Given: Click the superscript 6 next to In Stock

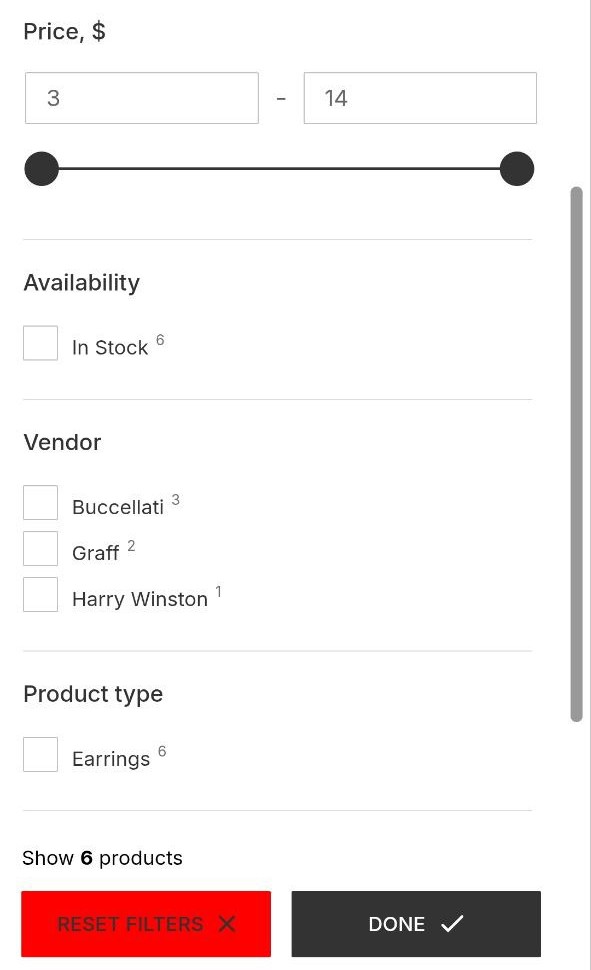Looking at the screenshot, I should [160, 339].
